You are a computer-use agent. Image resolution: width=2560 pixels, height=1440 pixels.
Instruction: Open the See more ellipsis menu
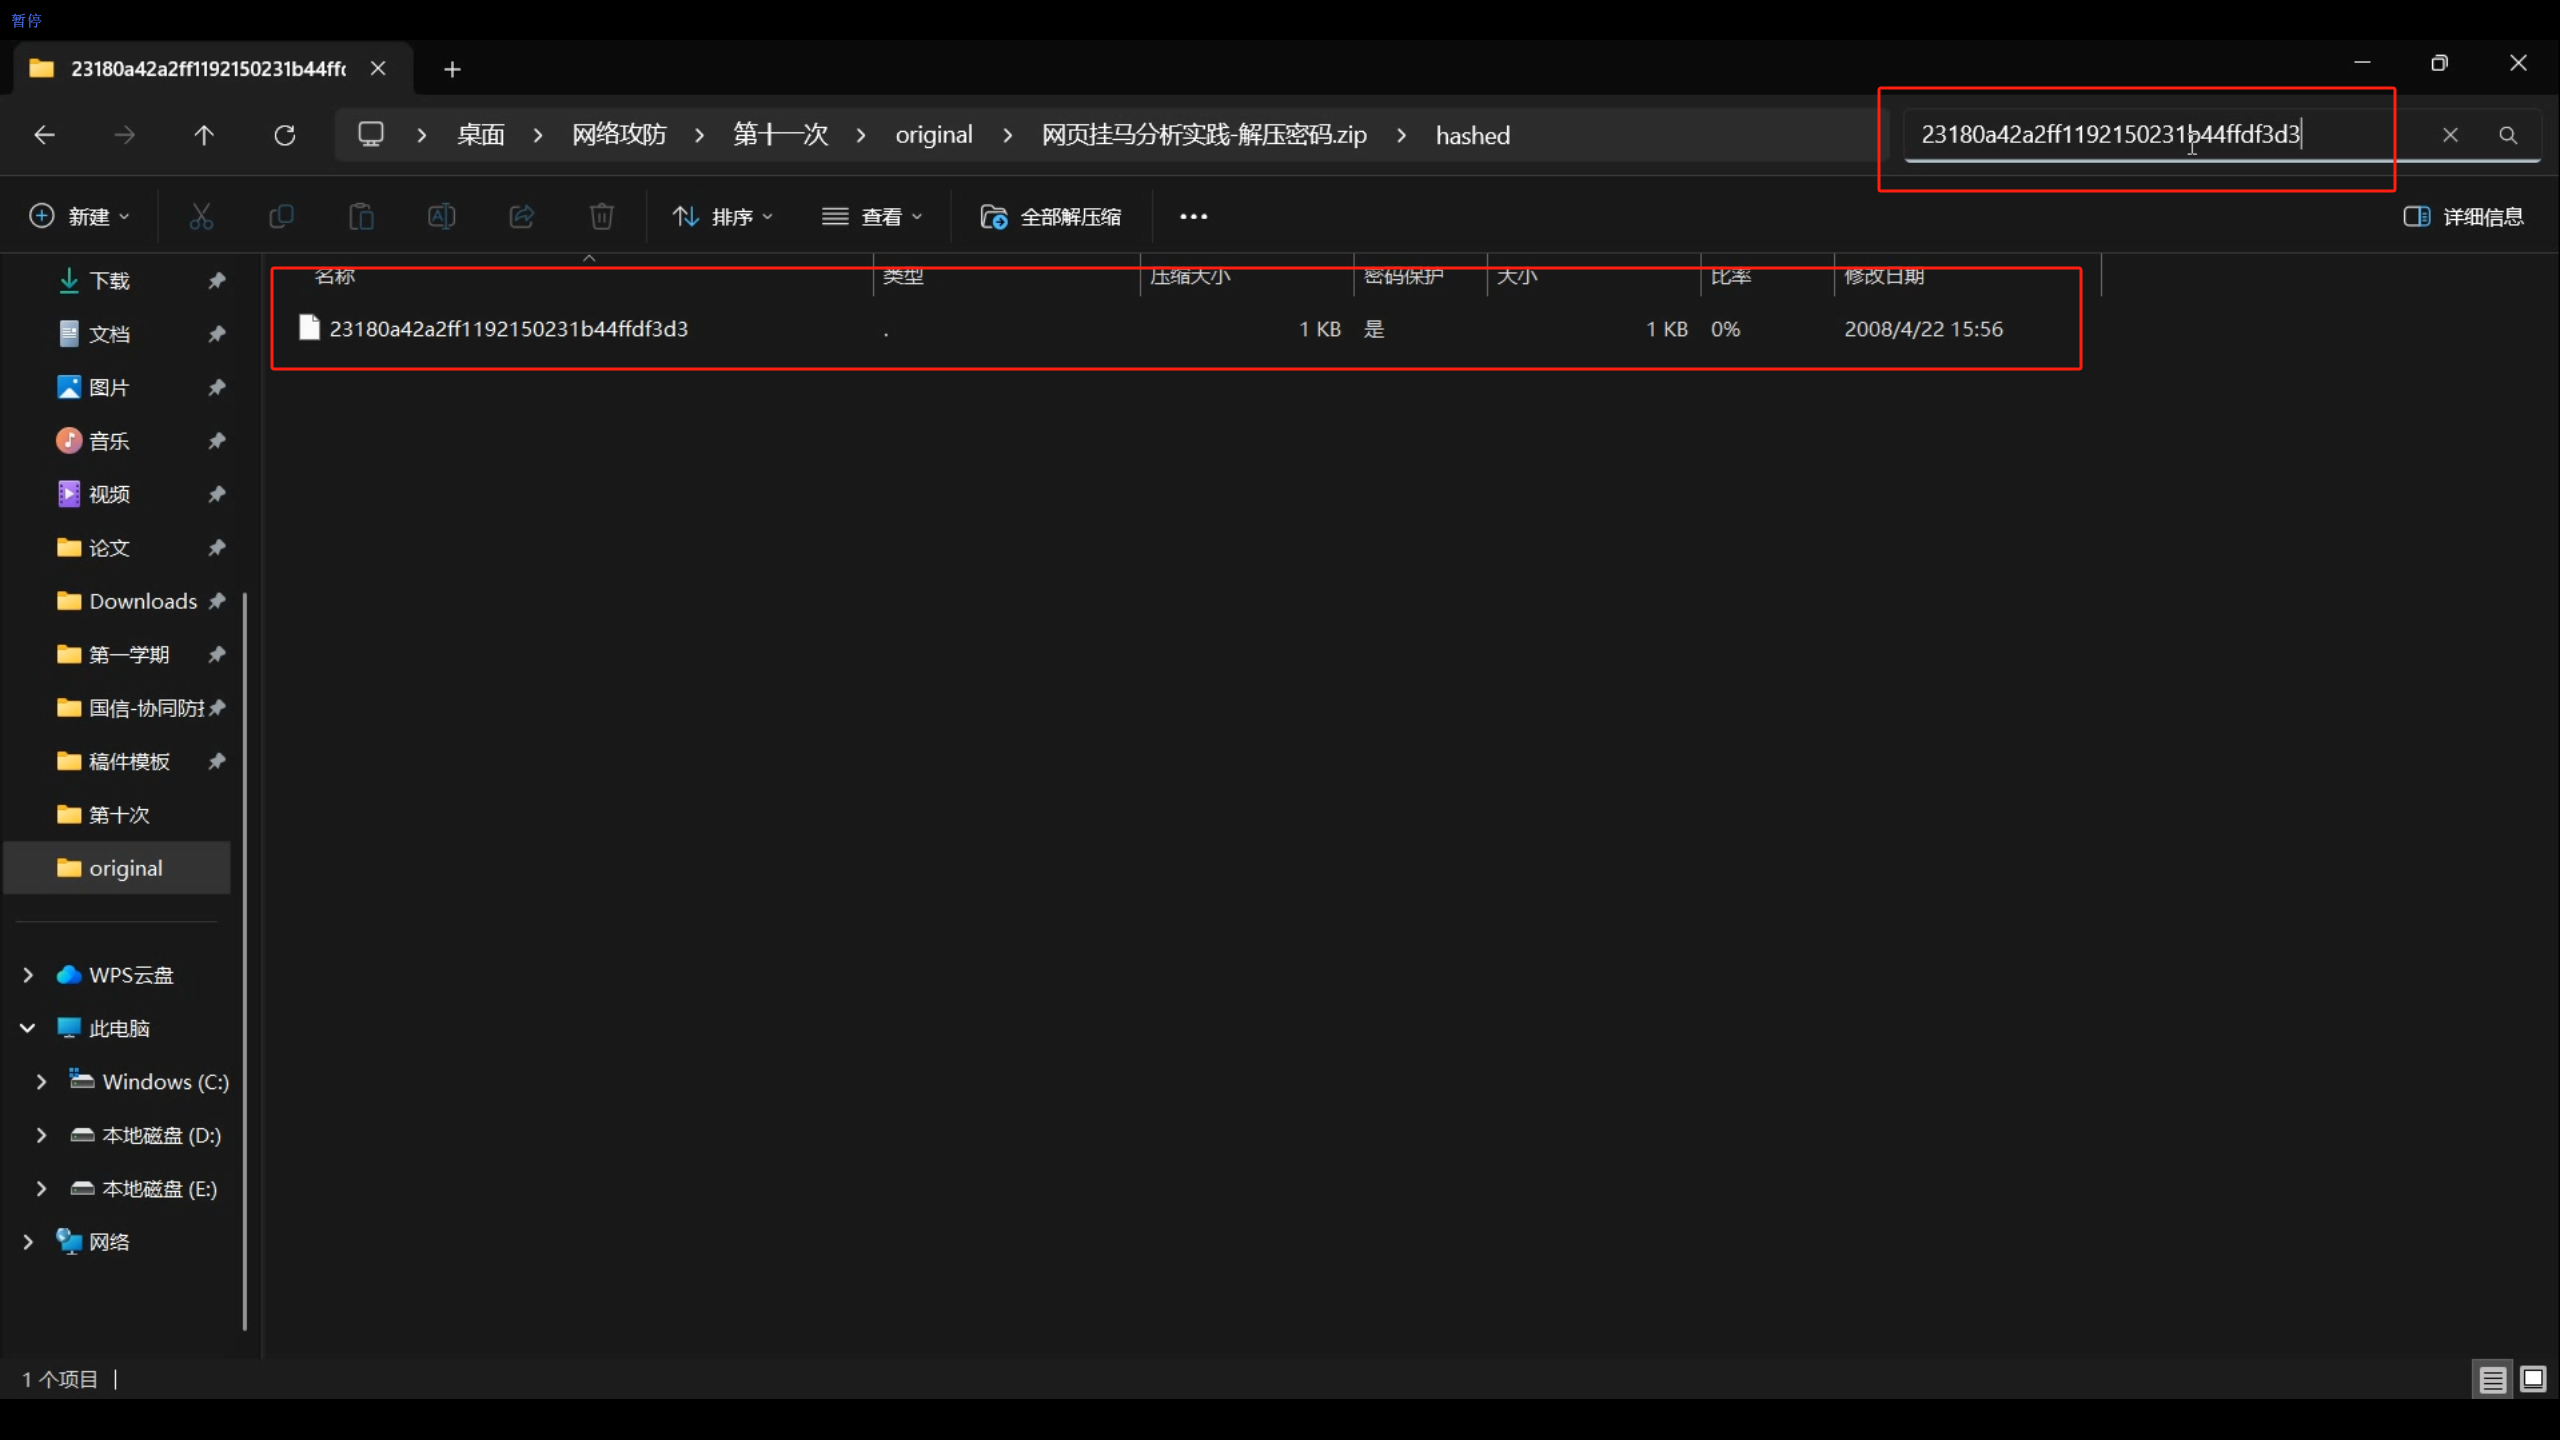(x=1193, y=217)
